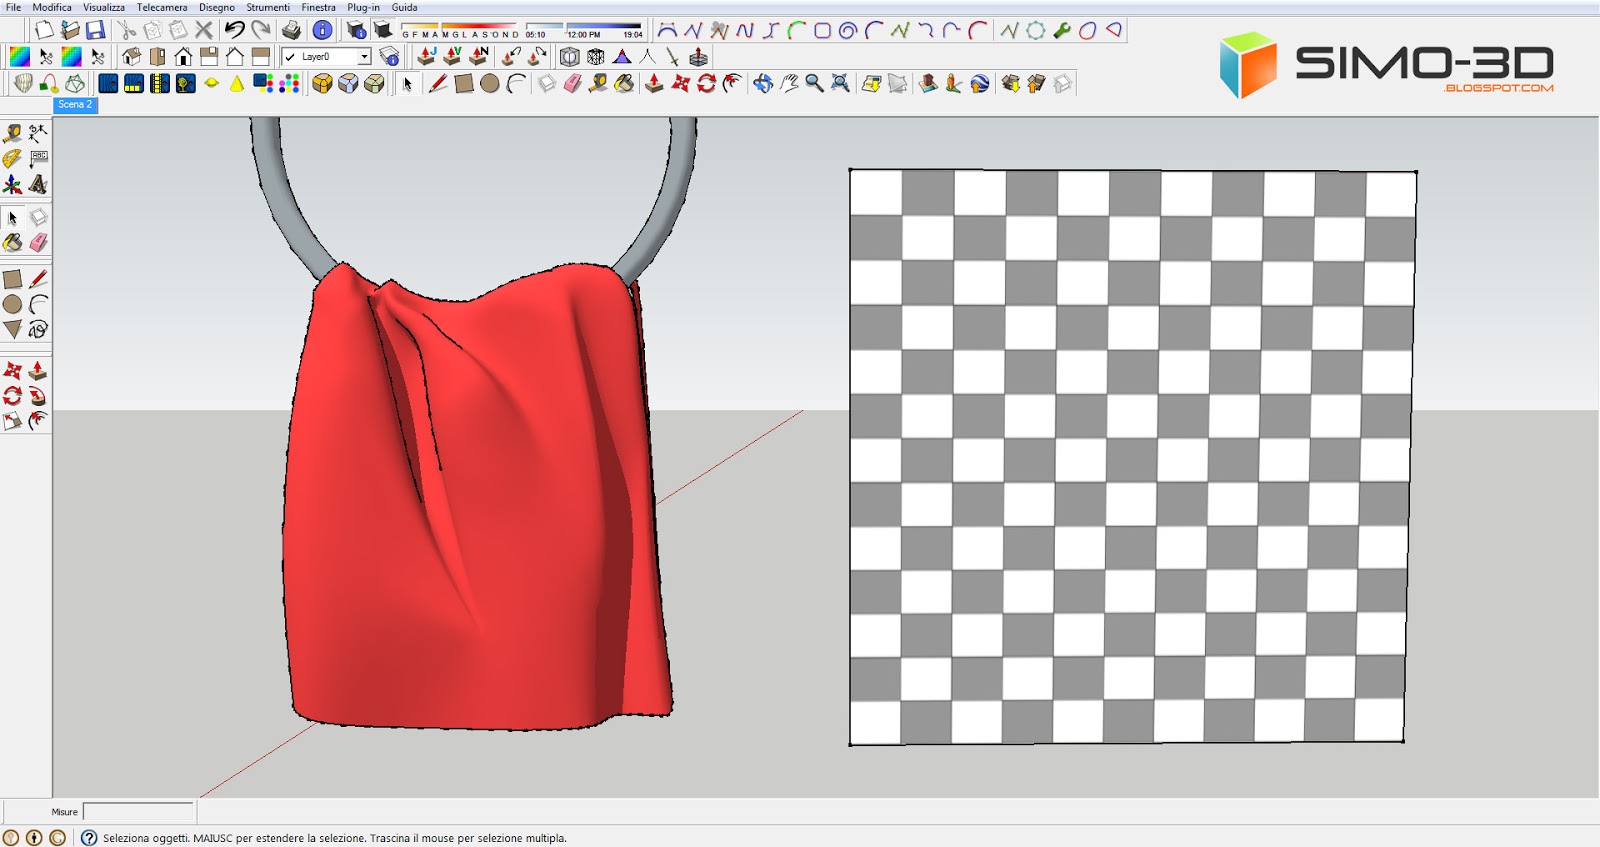The height and width of the screenshot is (847, 1600).
Task: Select the Paint Bucket tool in side toolbar
Action: coord(12,242)
